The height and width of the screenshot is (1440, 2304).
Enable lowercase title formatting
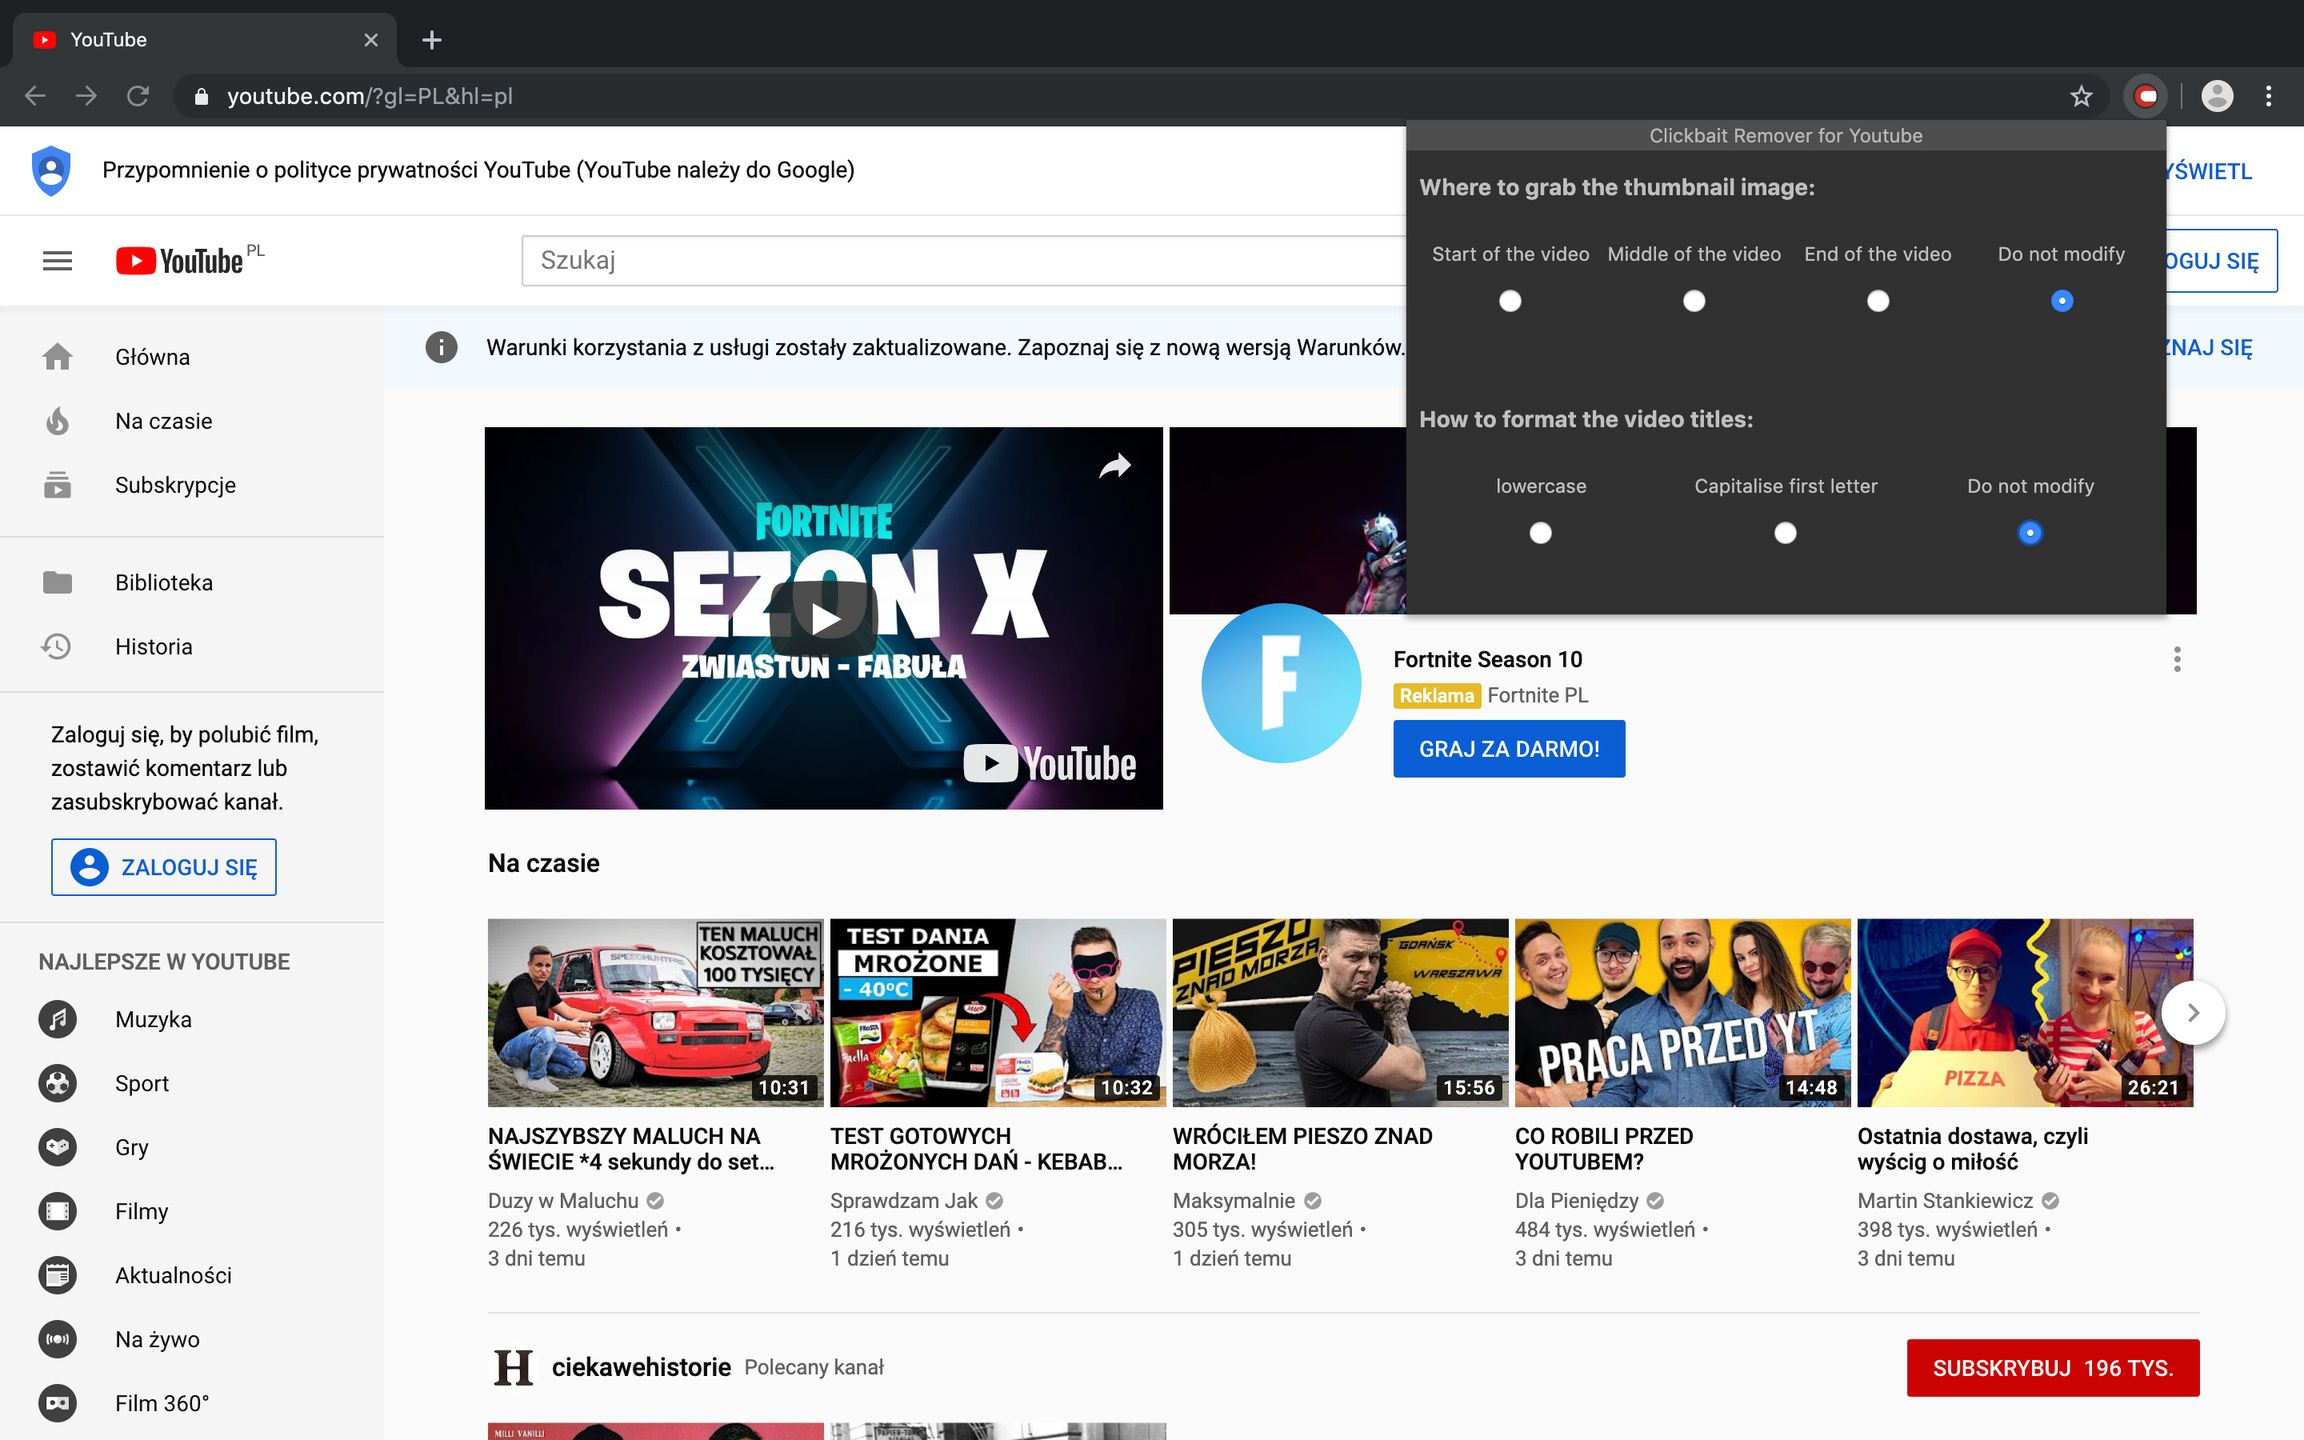coord(1540,533)
